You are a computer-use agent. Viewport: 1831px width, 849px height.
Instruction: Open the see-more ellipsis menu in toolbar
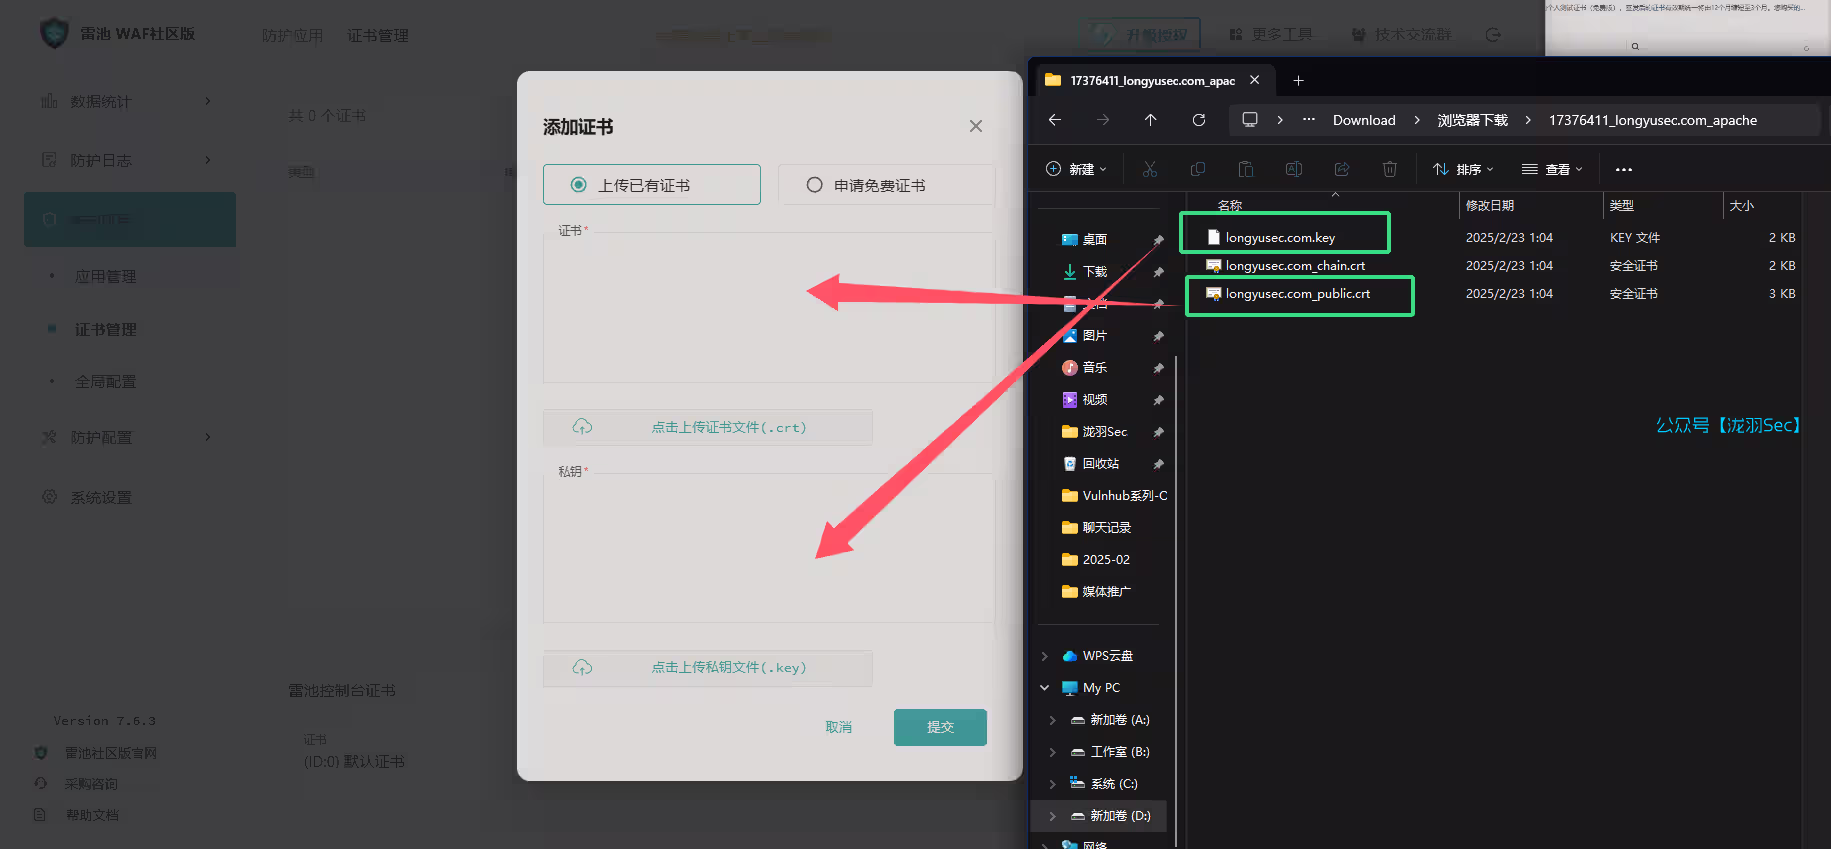(1623, 169)
